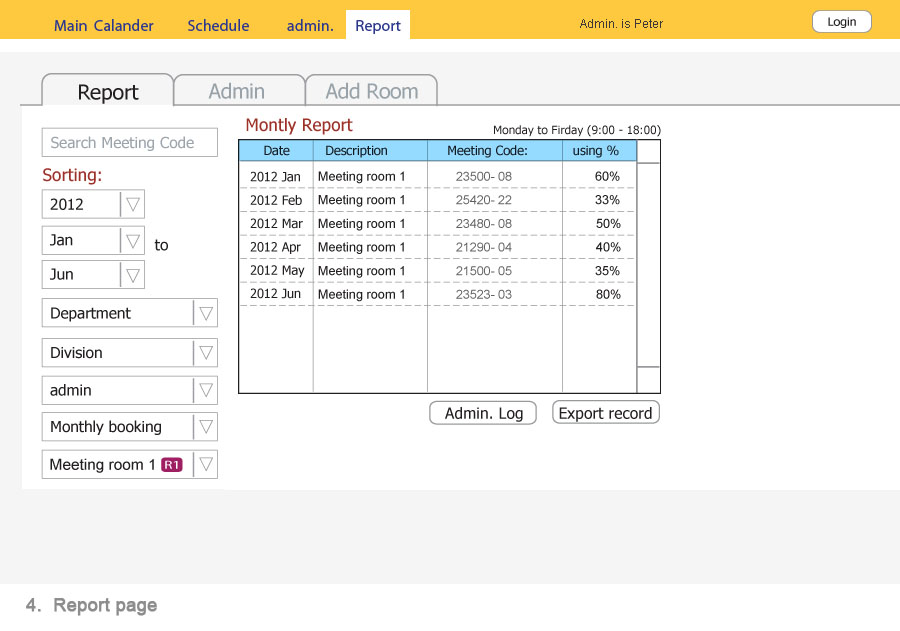Expand the Department dropdown

130,313
